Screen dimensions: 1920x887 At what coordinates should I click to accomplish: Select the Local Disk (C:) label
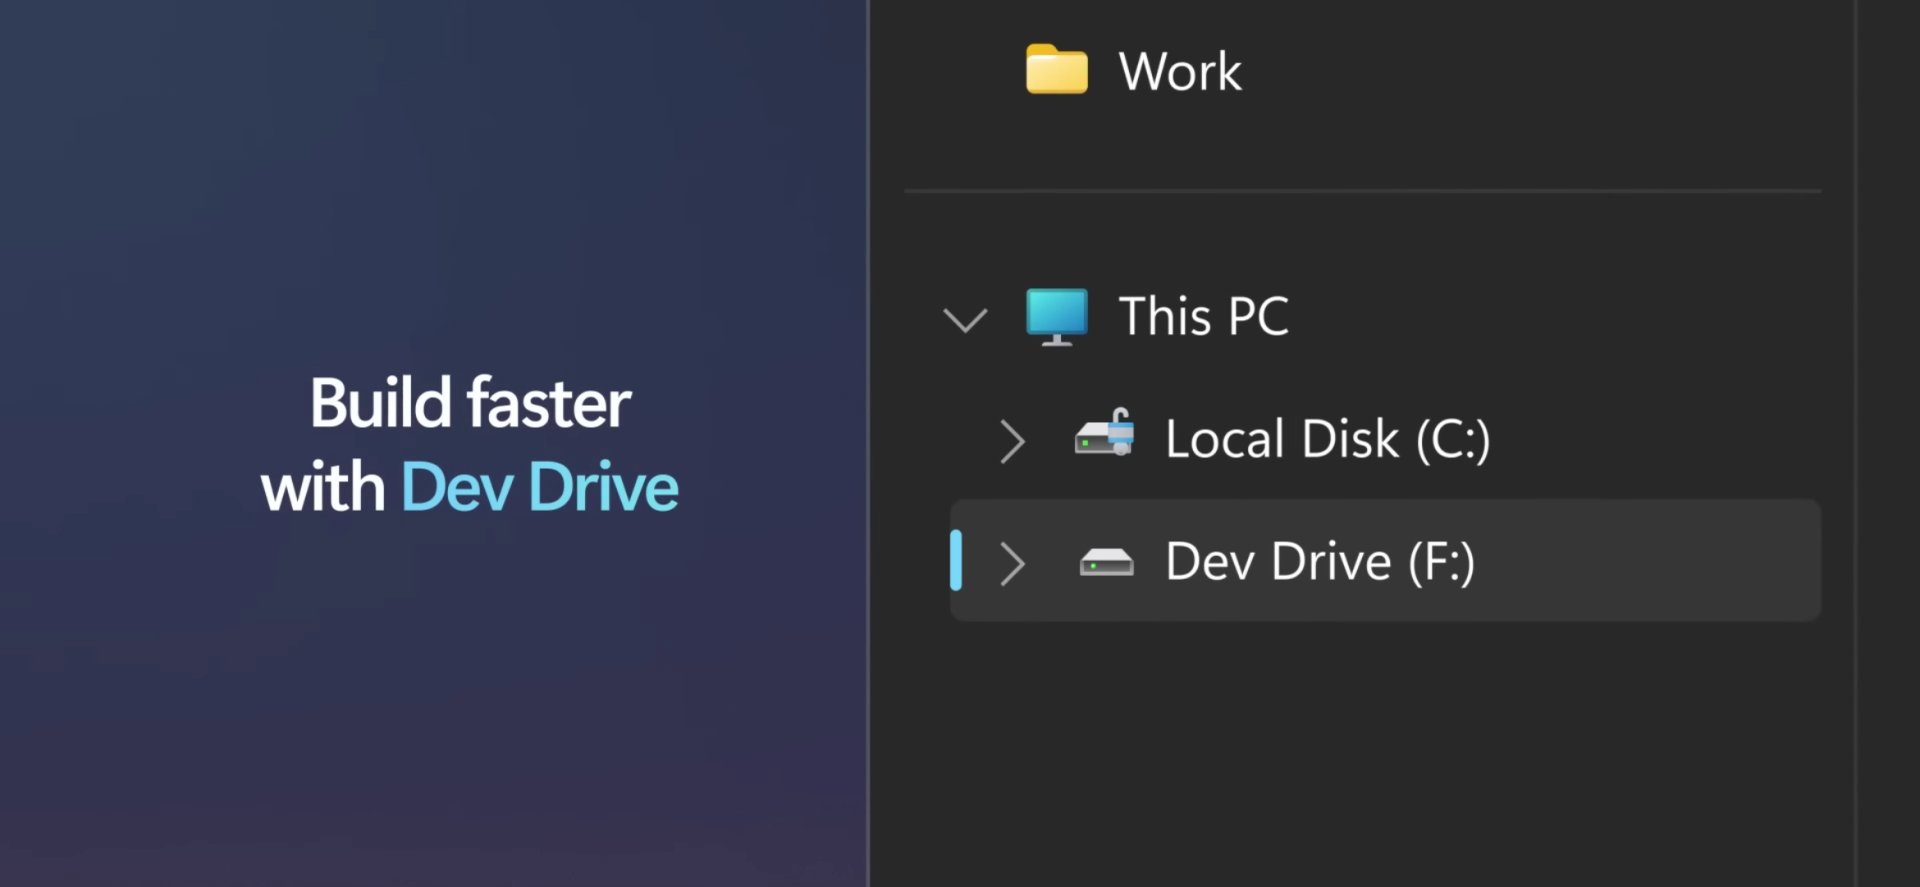pyautogui.click(x=1328, y=439)
